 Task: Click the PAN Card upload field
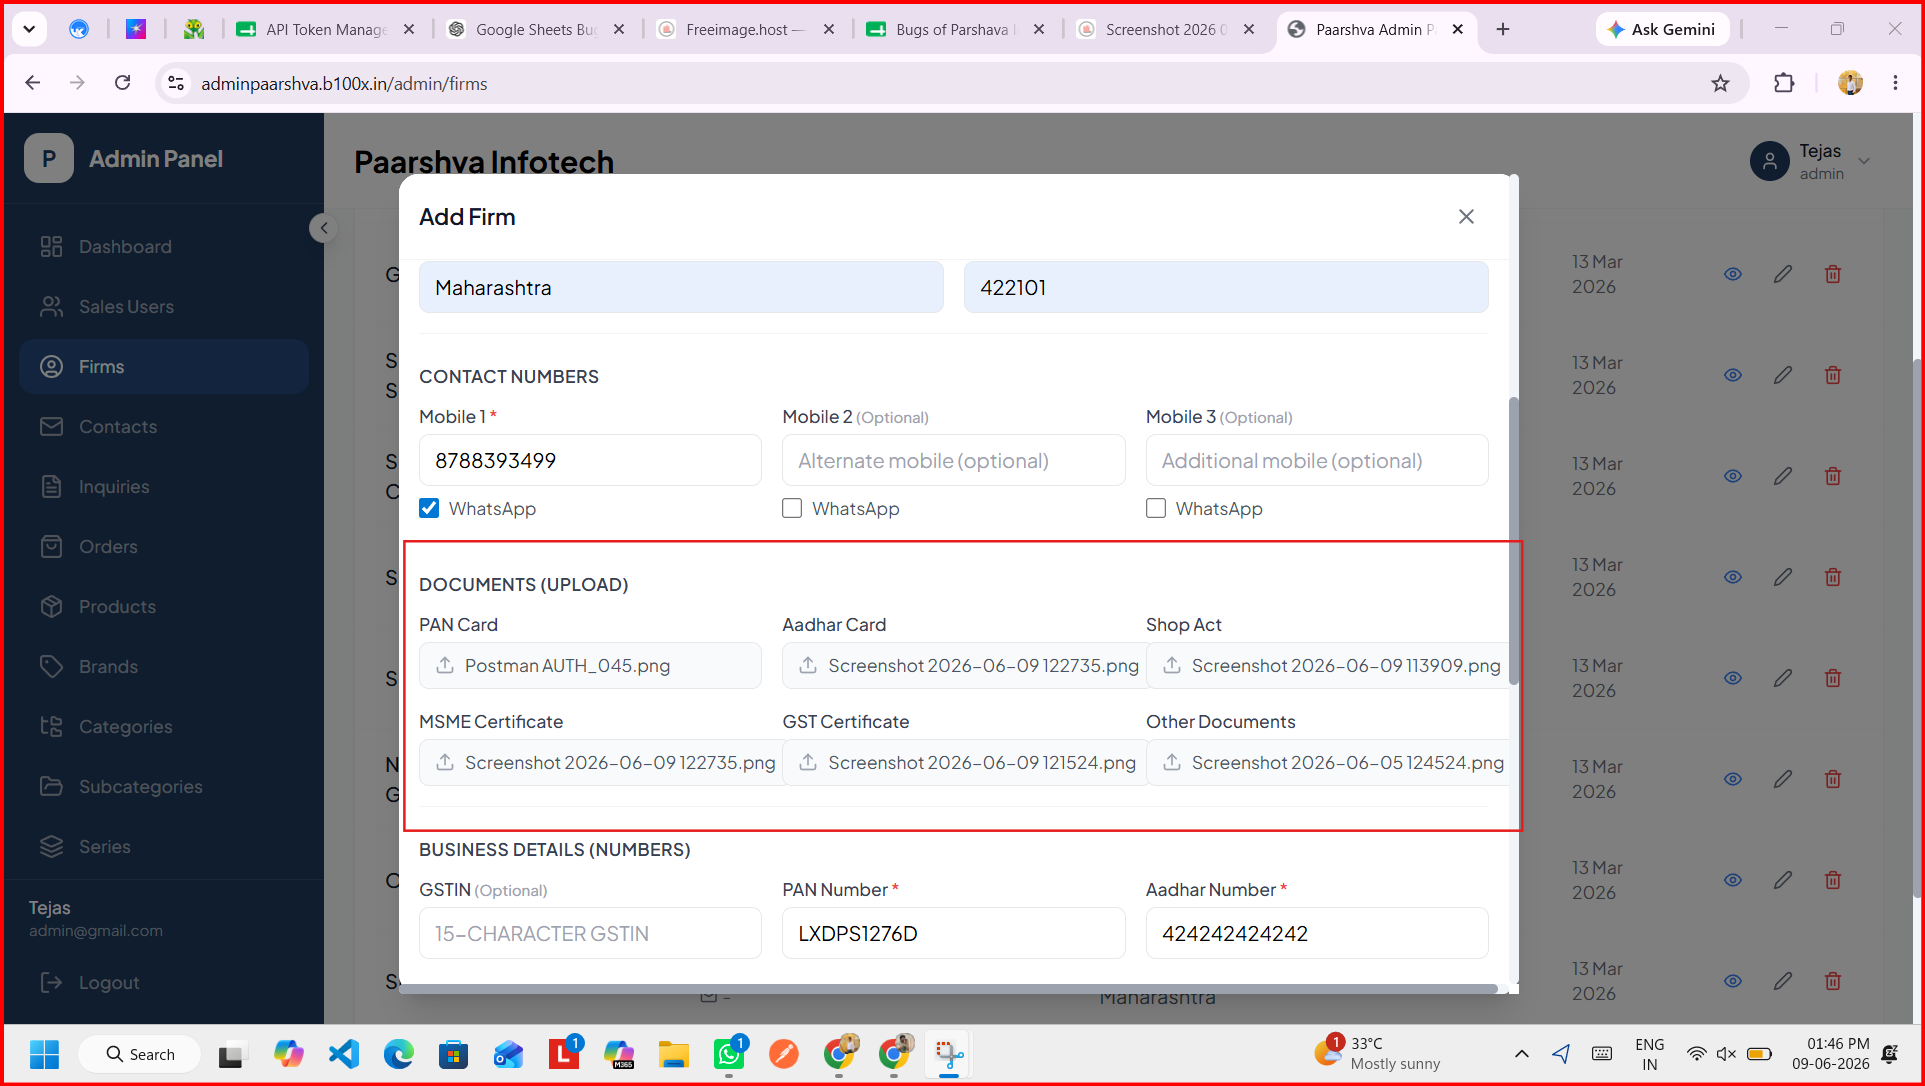click(590, 665)
